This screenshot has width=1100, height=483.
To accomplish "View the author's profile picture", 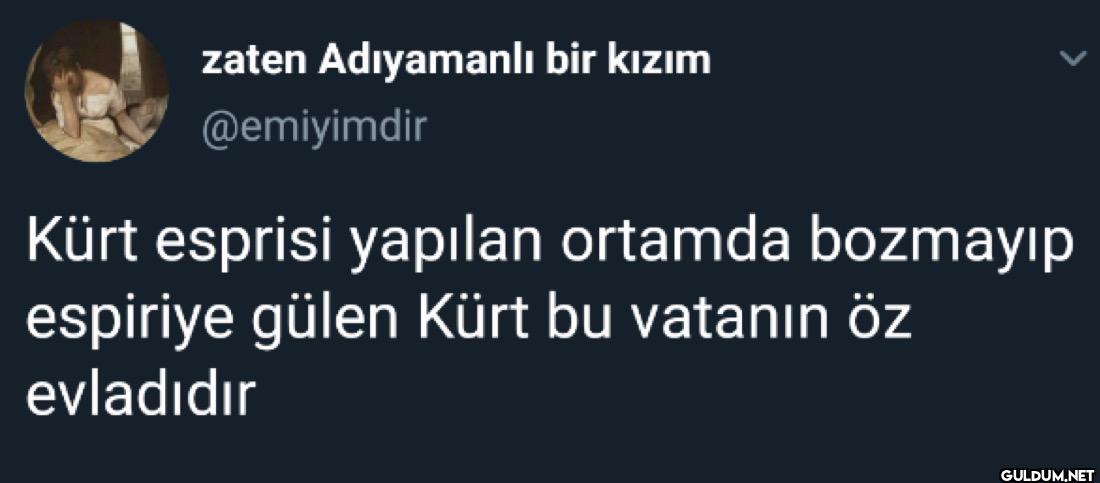I will [x=97, y=91].
